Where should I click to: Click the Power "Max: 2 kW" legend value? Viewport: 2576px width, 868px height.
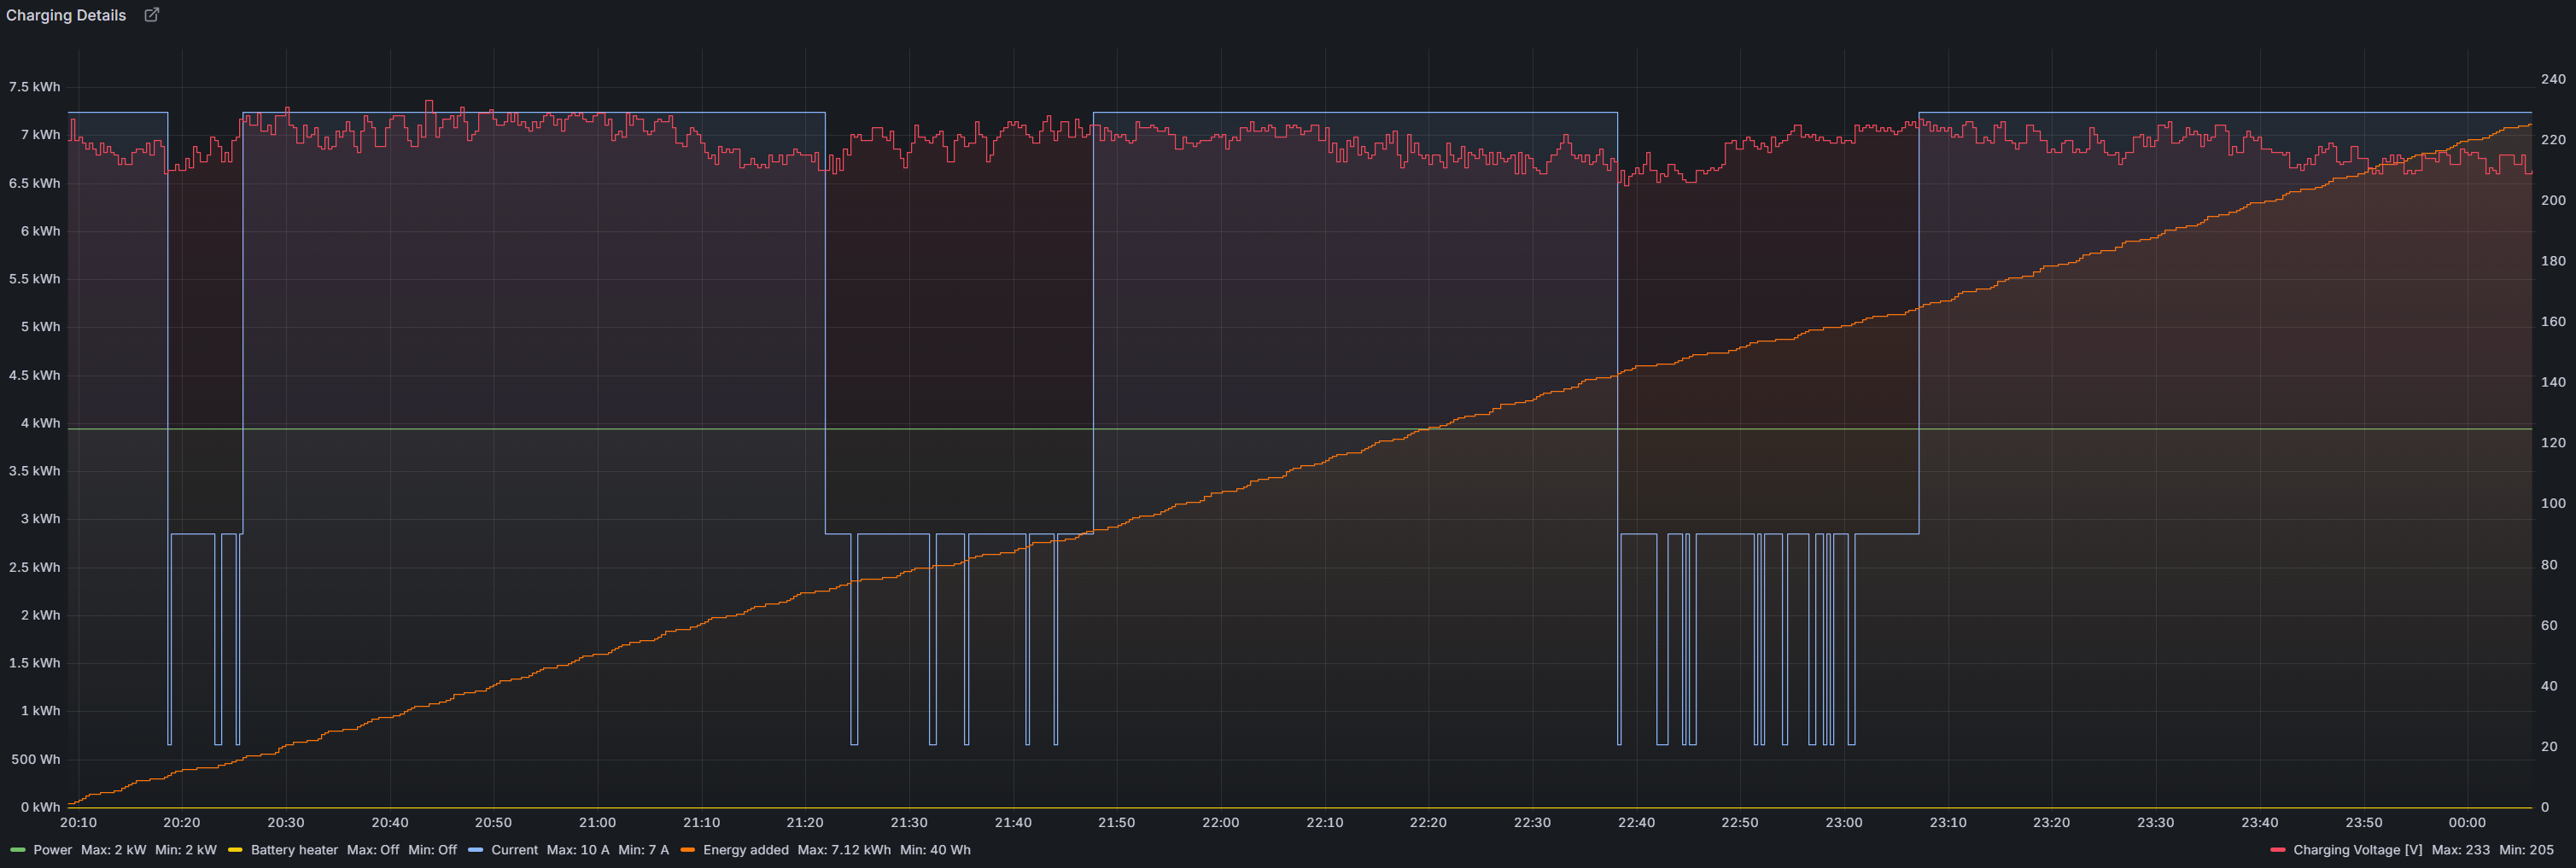click(113, 850)
